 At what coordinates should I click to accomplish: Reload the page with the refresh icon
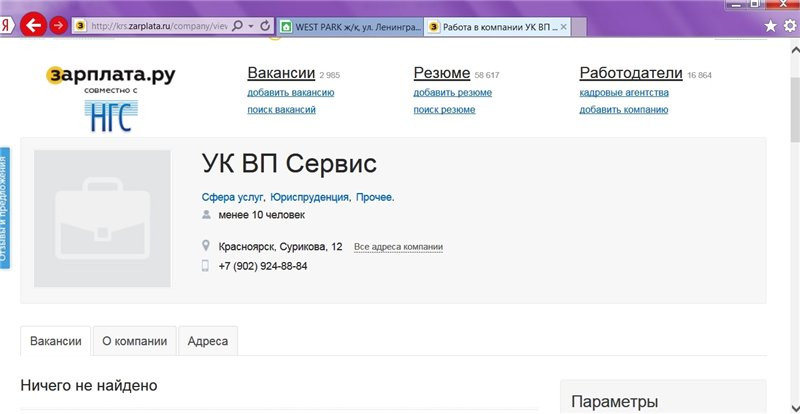(x=265, y=26)
